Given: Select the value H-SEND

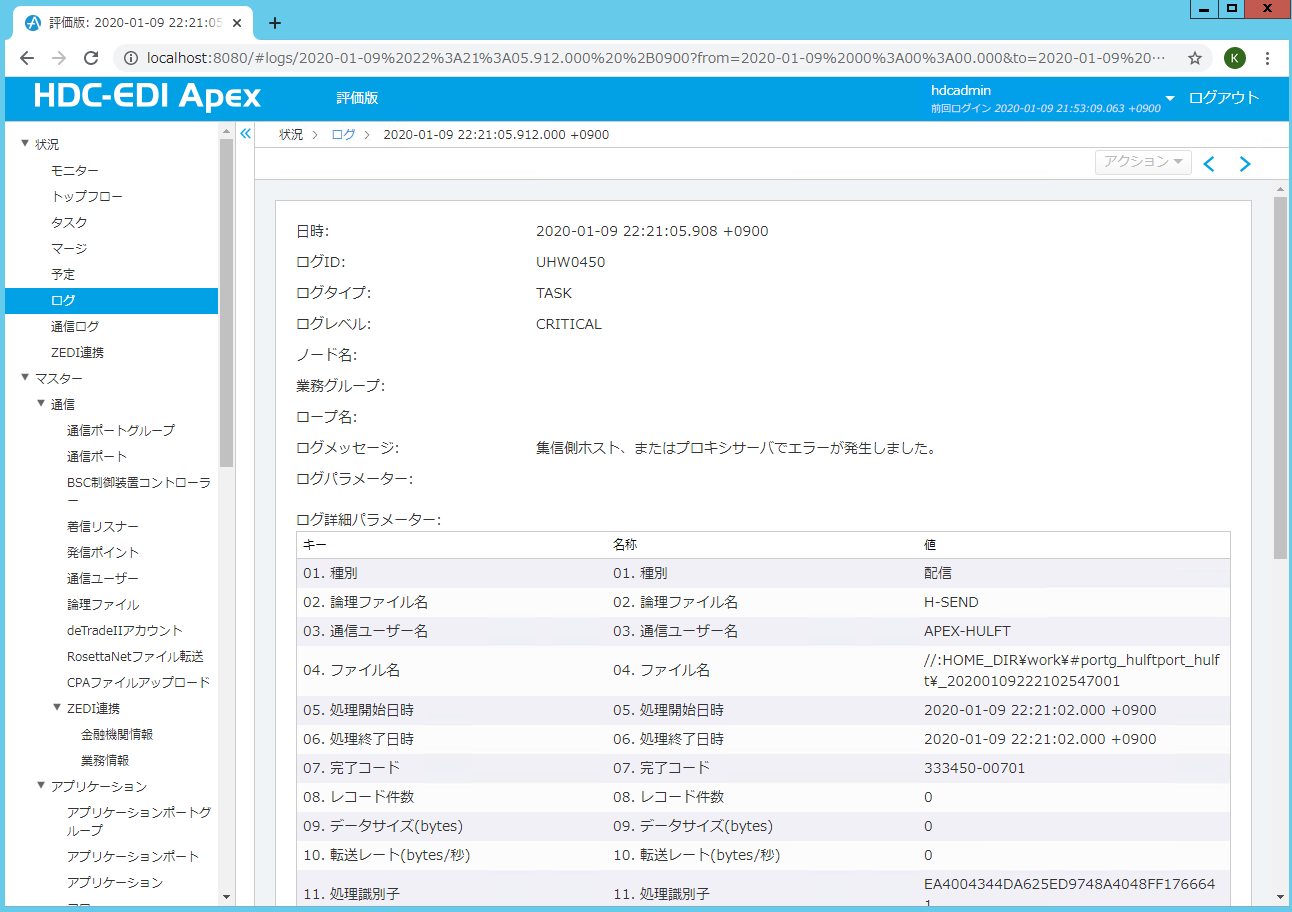Looking at the screenshot, I should coord(951,602).
